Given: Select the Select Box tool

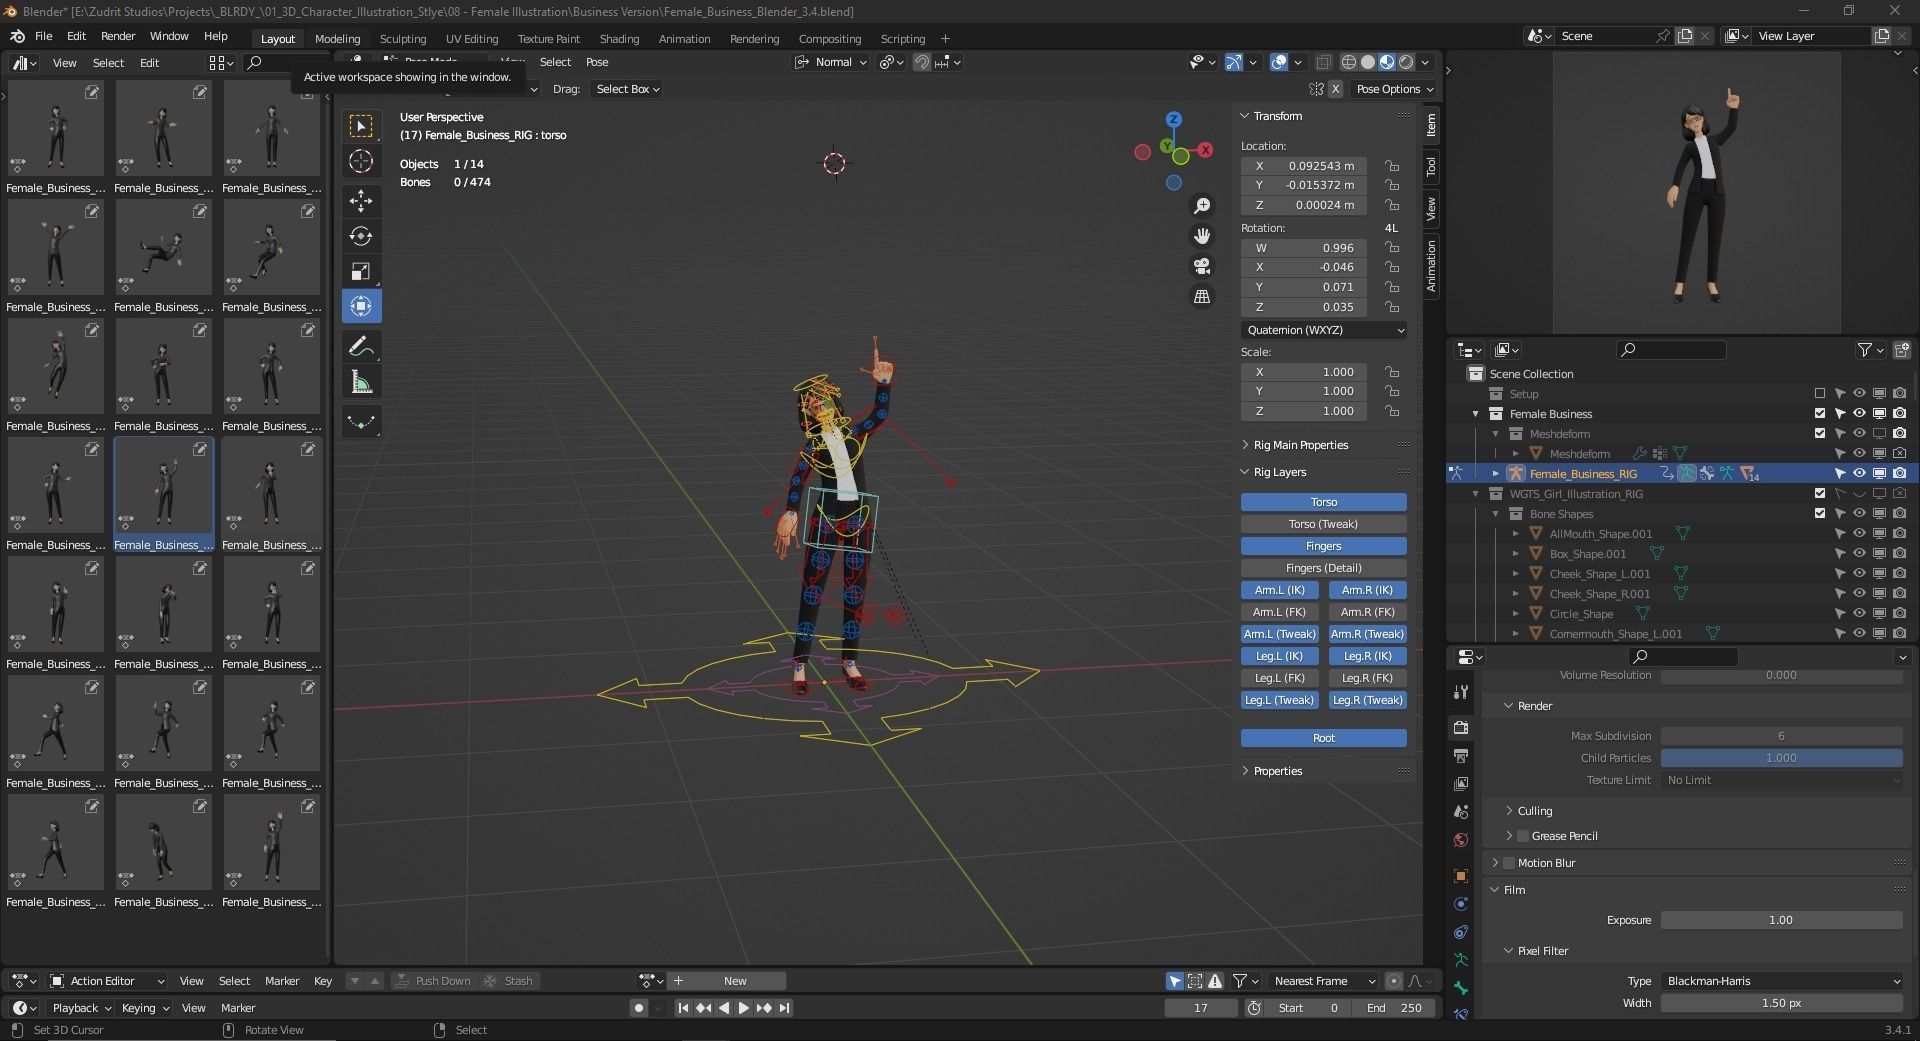Looking at the screenshot, I should pyautogui.click(x=361, y=125).
